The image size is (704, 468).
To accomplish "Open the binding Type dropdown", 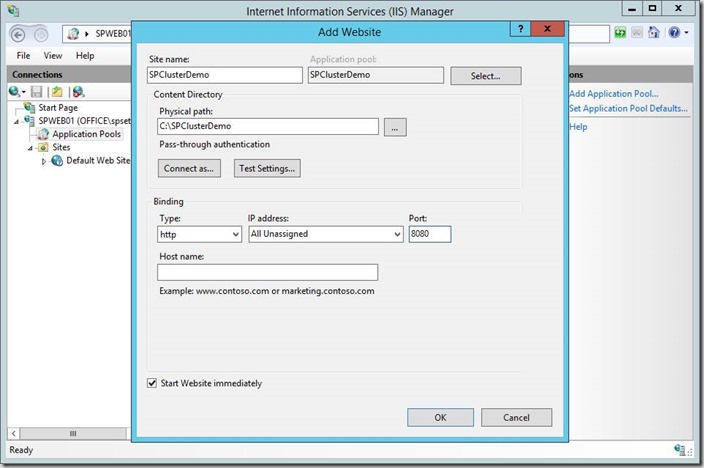I will [200, 234].
